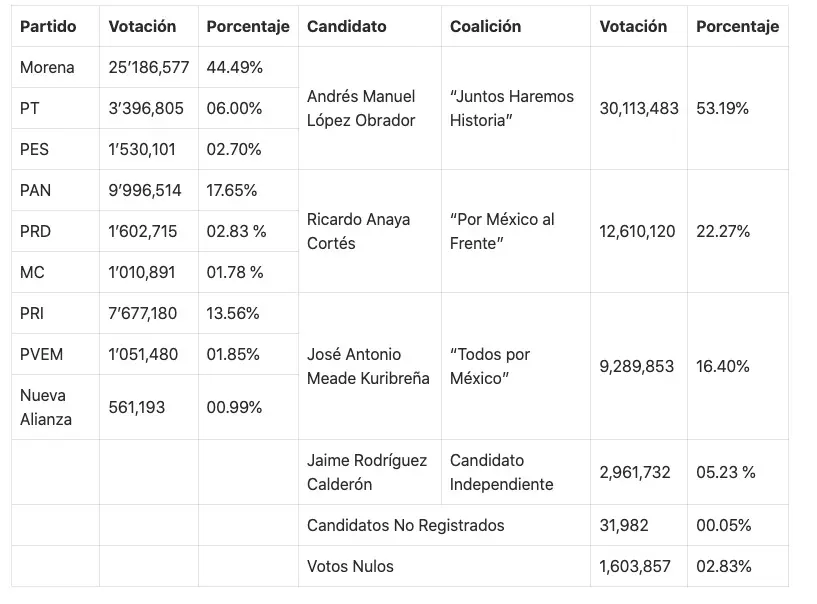Click the Coalición column header
The height and width of the screenshot is (604, 817).
[x=485, y=27]
